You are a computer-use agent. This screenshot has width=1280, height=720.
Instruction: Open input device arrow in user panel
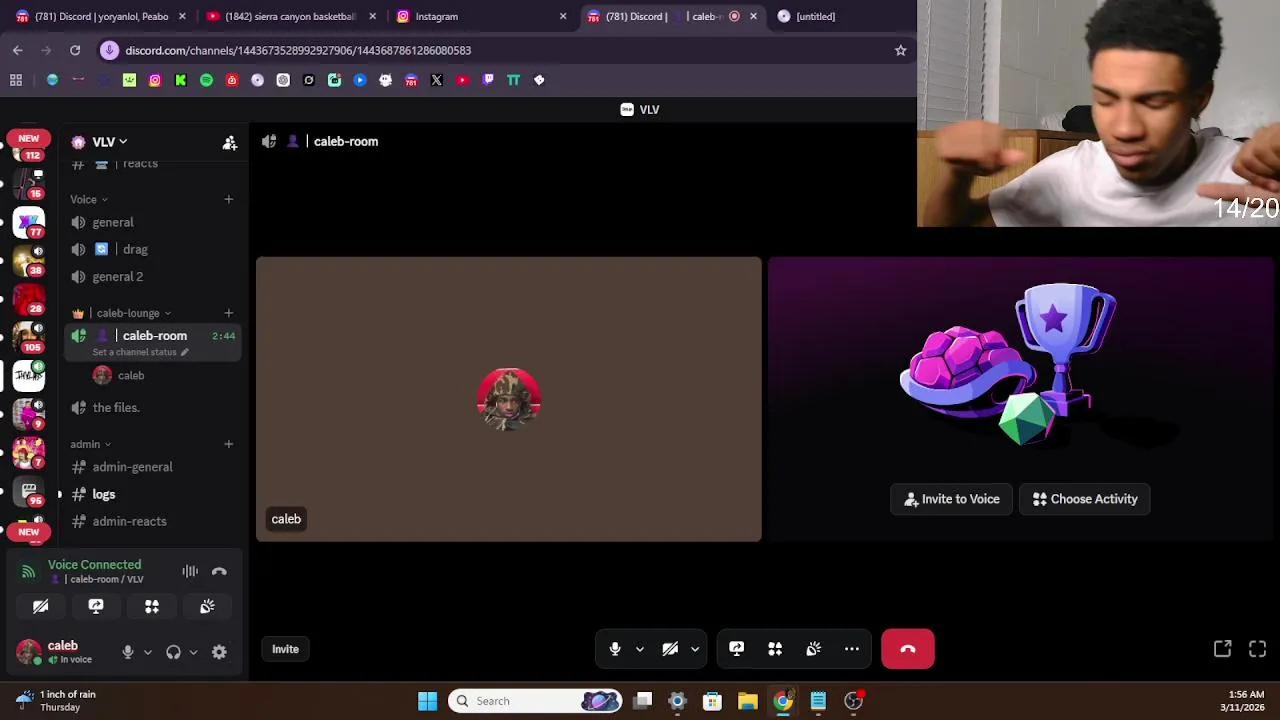147,652
